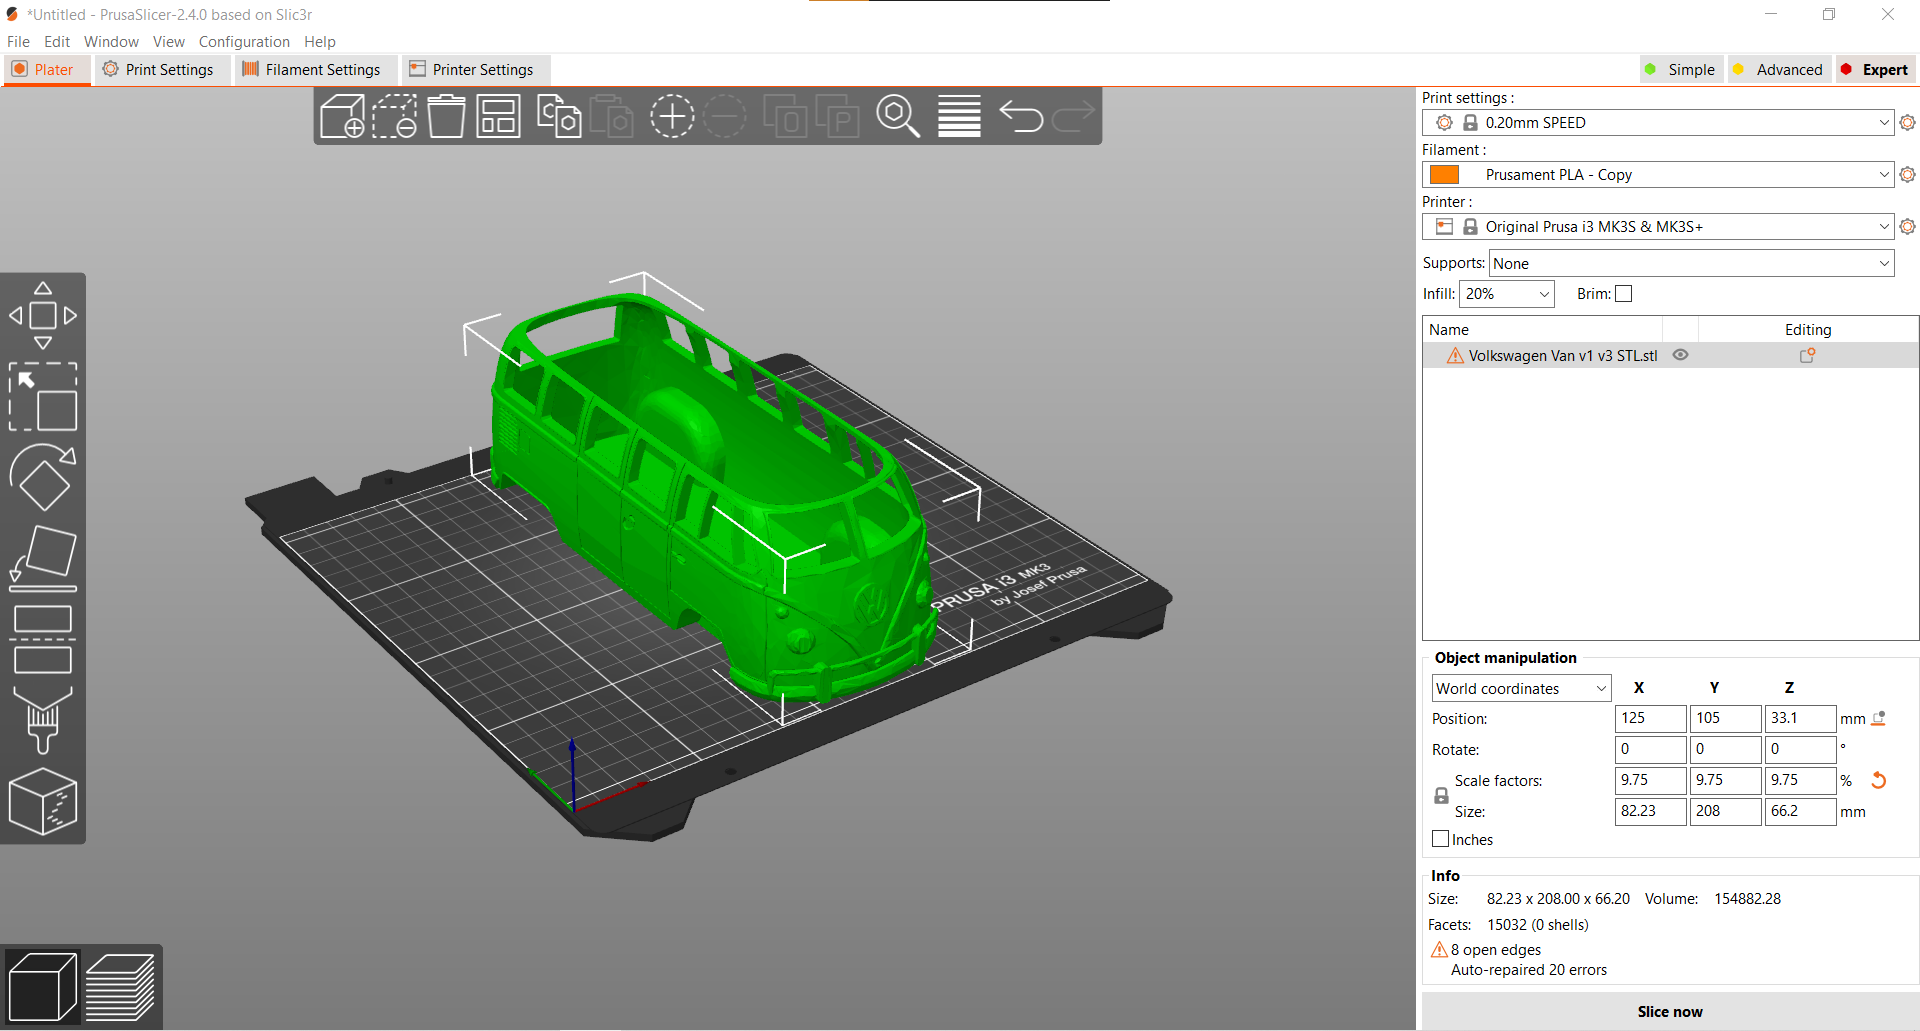This screenshot has width=1920, height=1031.
Task: Select the Place on face tool
Action: [x=43, y=558]
